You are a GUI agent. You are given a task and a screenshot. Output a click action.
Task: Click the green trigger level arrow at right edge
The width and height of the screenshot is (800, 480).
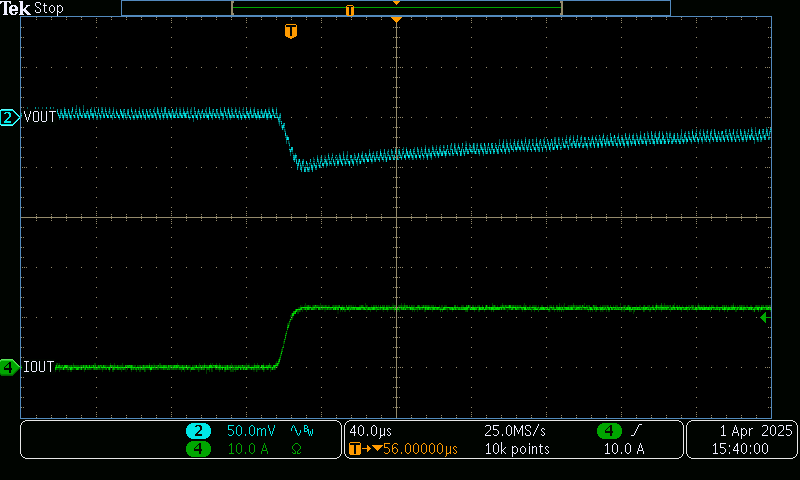click(x=765, y=318)
